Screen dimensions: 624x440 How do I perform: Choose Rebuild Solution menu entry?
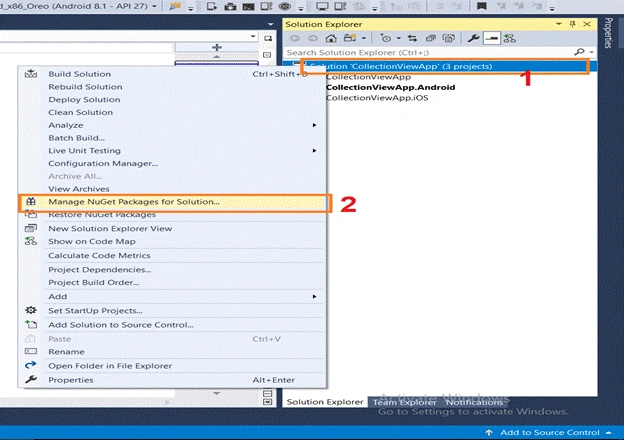coord(172,87)
